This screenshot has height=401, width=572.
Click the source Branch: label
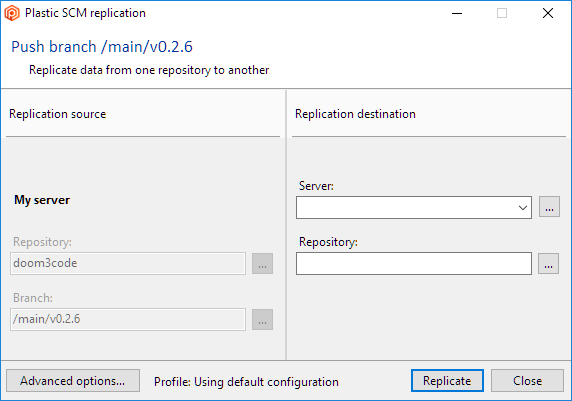click(33, 298)
